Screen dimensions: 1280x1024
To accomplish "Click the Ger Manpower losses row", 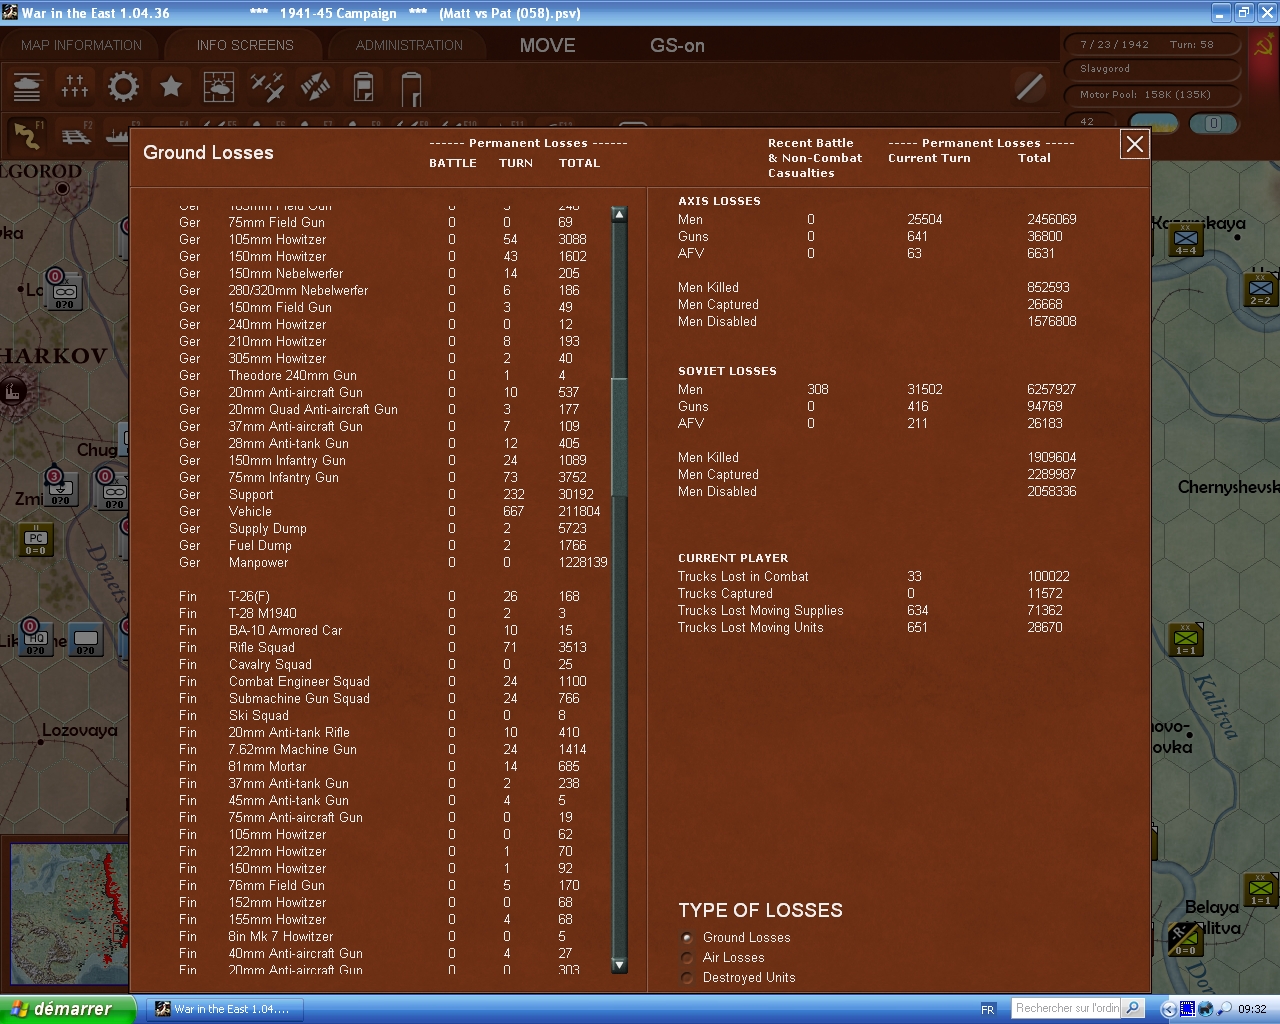I will coord(394,562).
